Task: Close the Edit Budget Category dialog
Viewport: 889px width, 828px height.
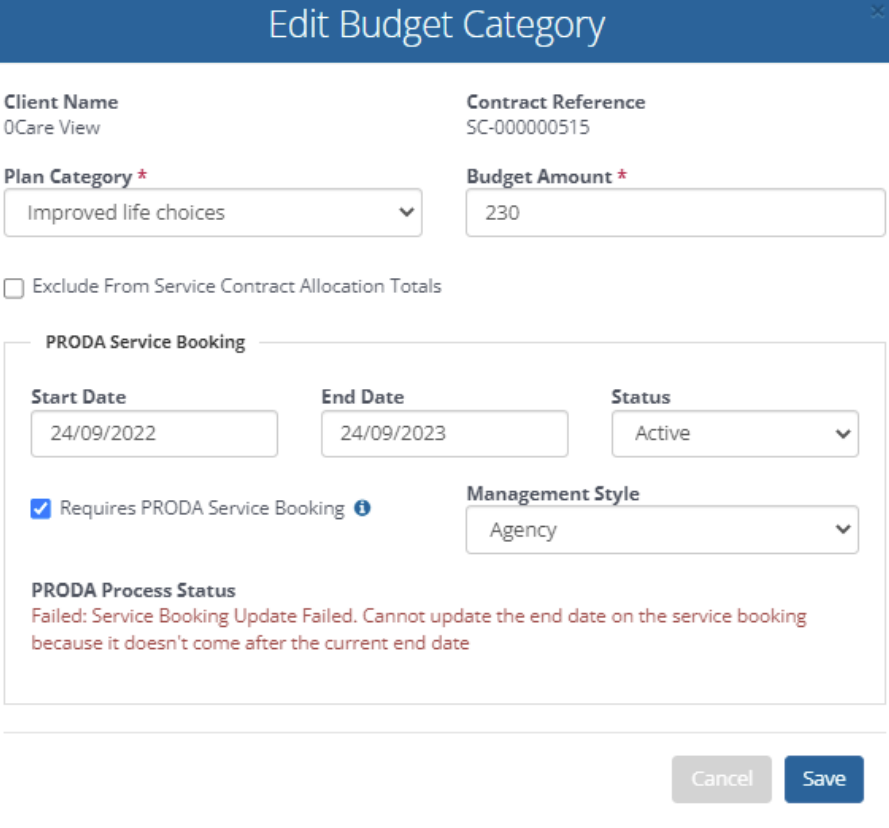Action: (879, 8)
